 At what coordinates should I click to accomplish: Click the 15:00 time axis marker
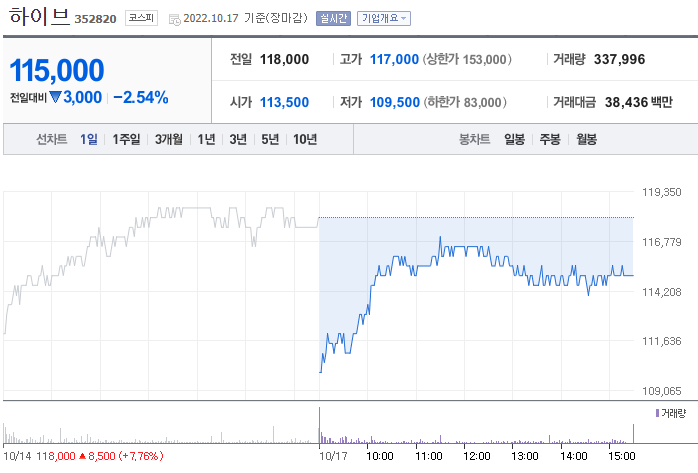point(622,456)
